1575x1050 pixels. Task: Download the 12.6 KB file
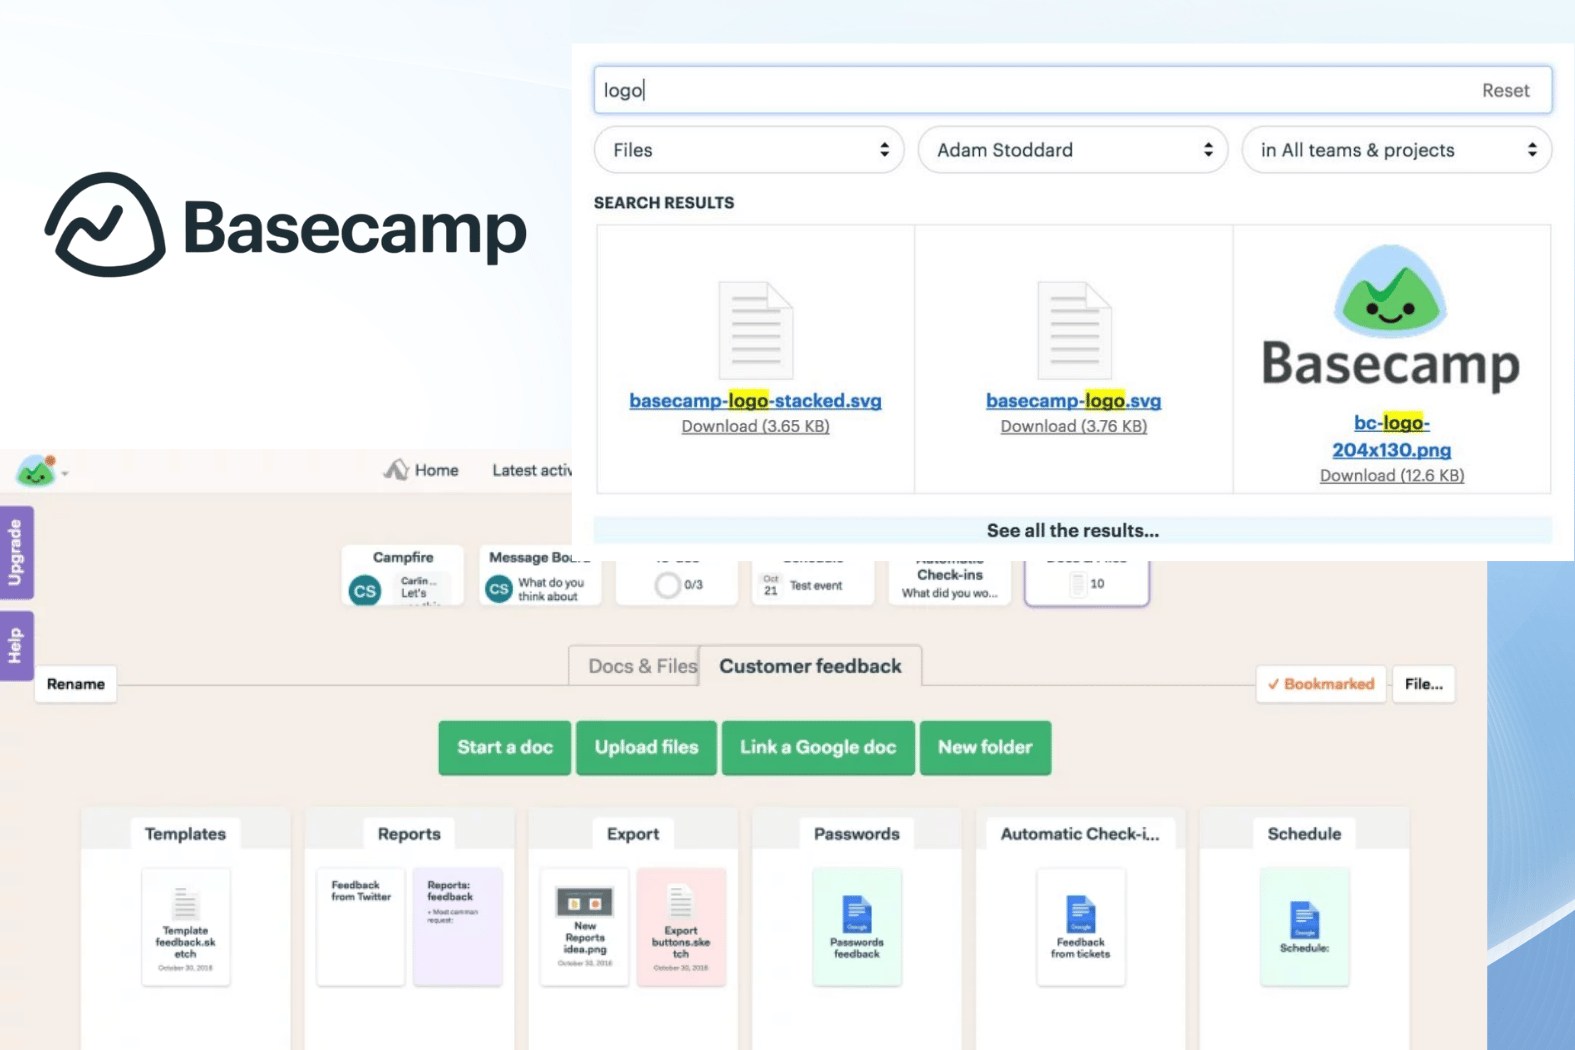[x=1391, y=475]
